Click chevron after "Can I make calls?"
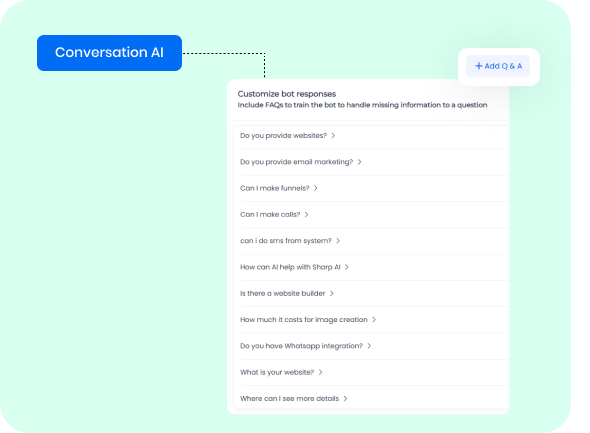590x433 pixels. pos(306,214)
